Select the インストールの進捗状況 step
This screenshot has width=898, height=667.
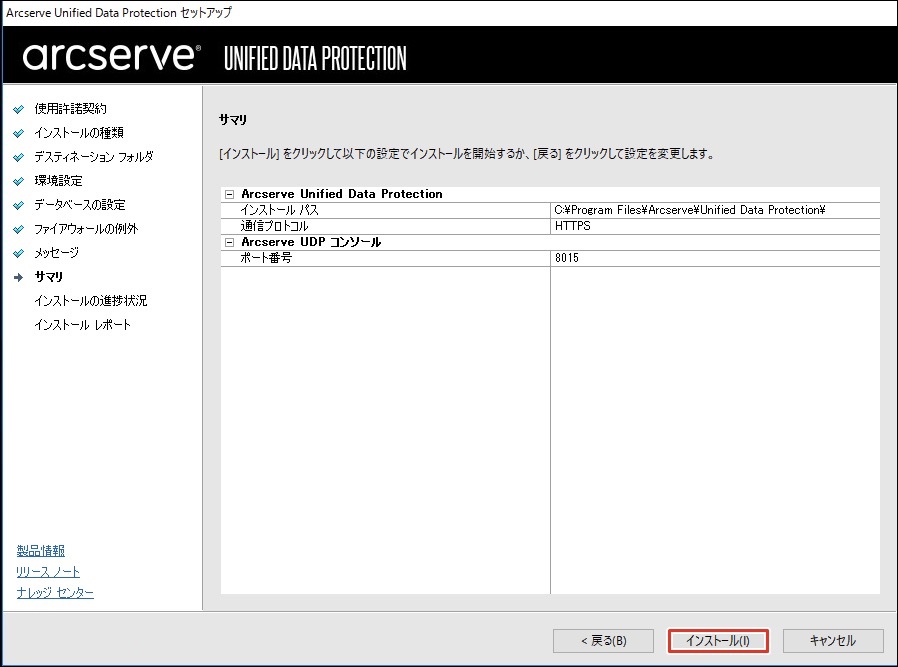point(90,301)
